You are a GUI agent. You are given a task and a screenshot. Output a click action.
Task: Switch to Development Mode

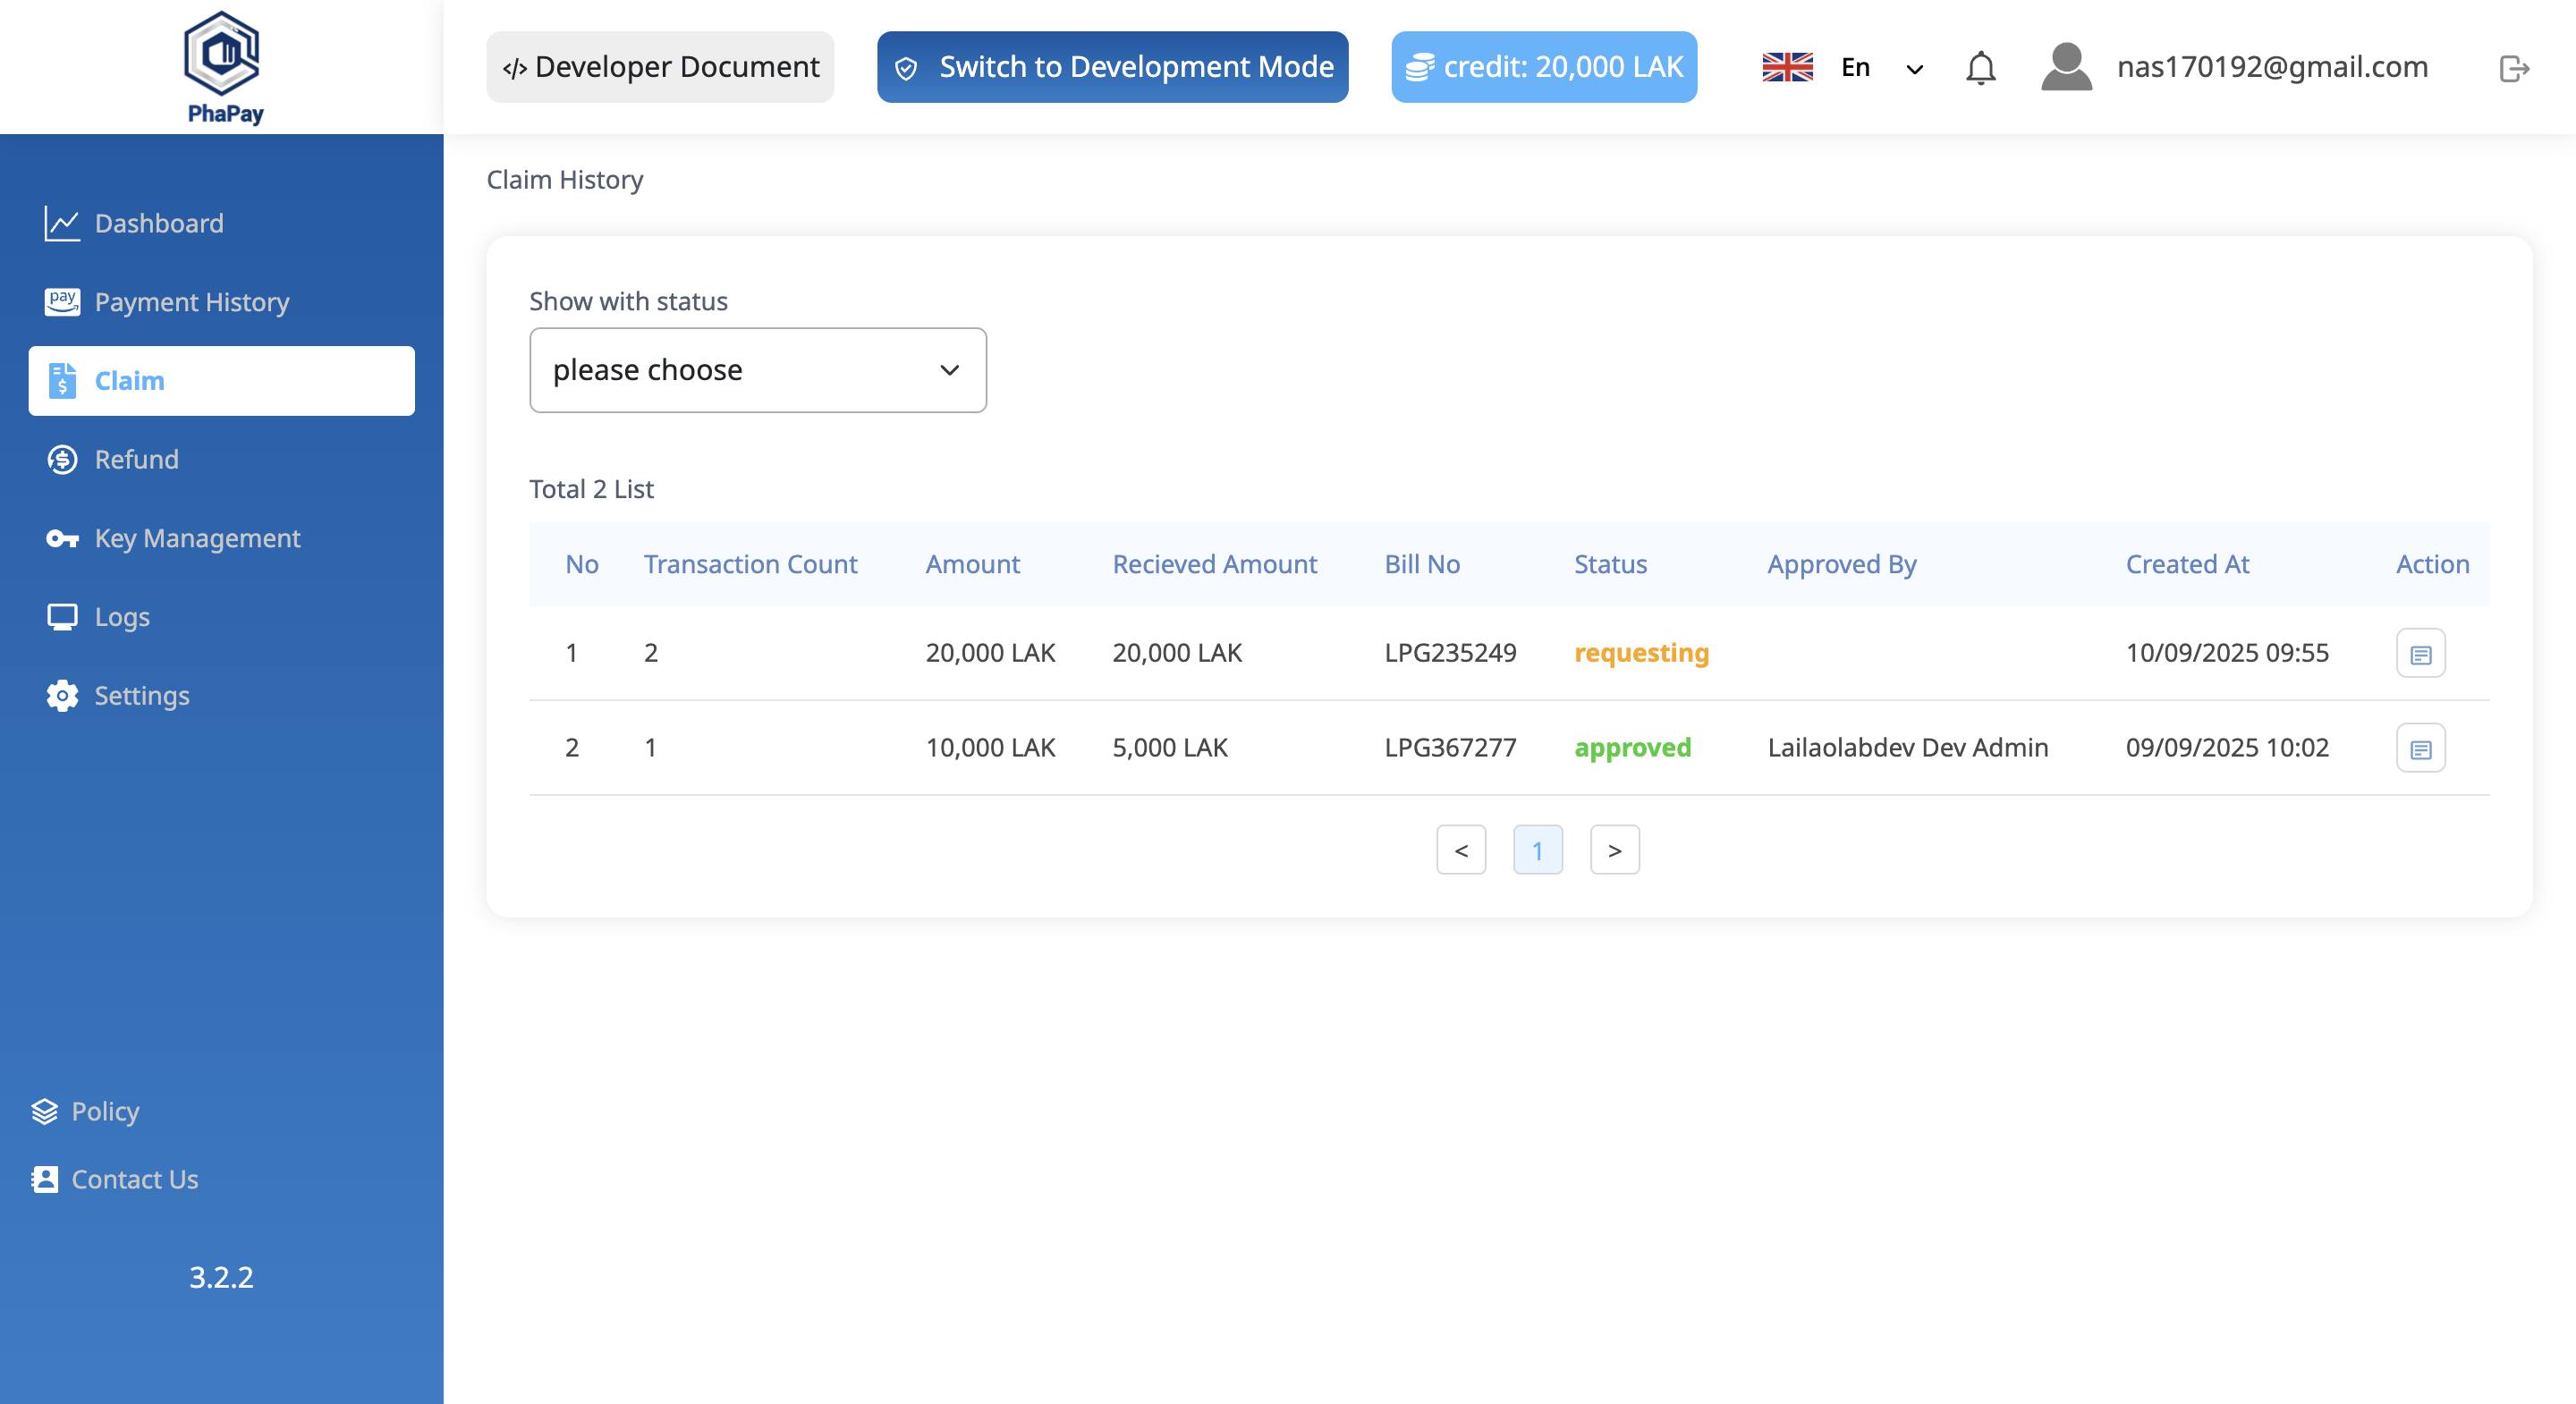coord(1112,67)
